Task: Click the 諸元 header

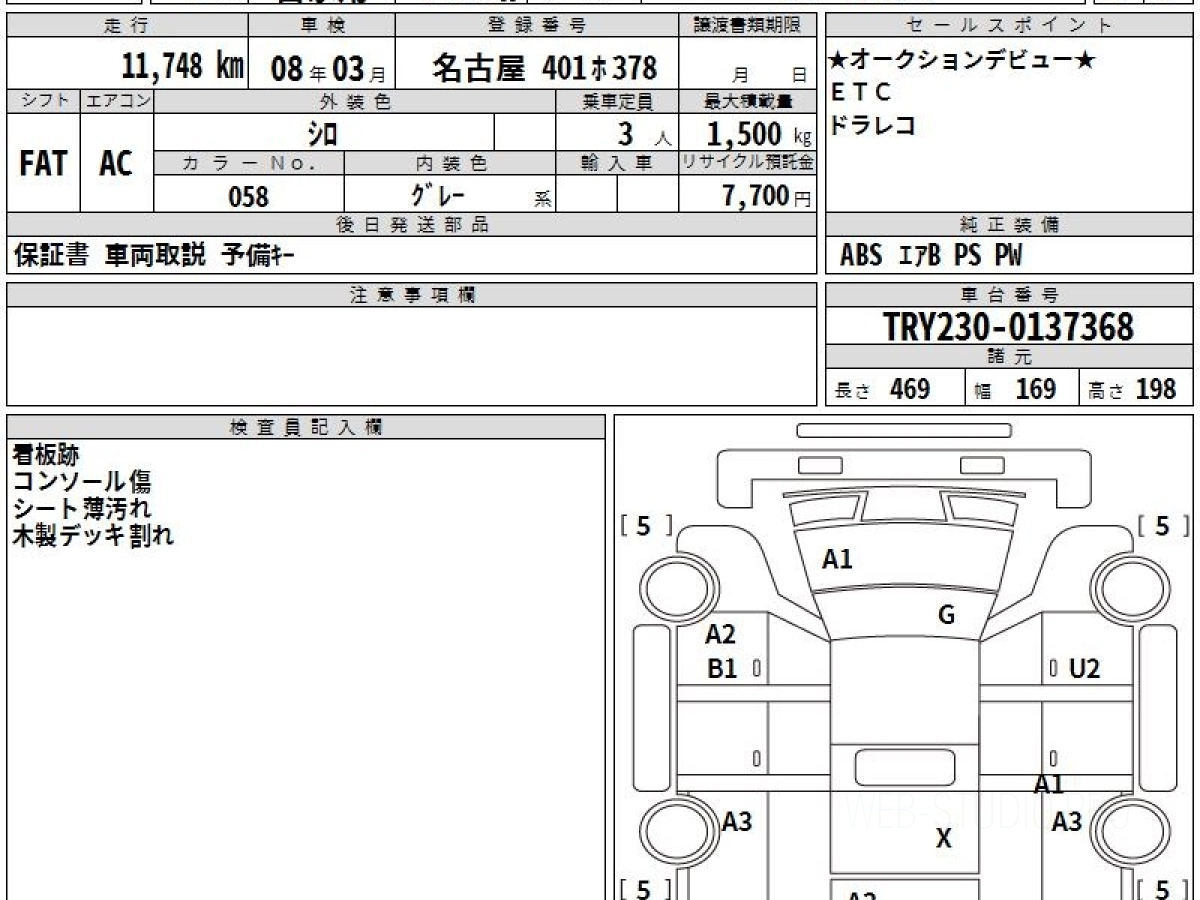Action: pos(1010,357)
